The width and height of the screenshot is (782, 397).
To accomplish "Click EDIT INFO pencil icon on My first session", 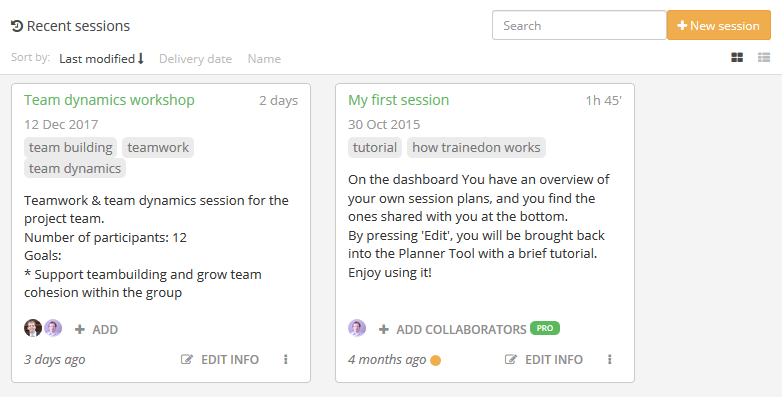I will click(x=511, y=359).
